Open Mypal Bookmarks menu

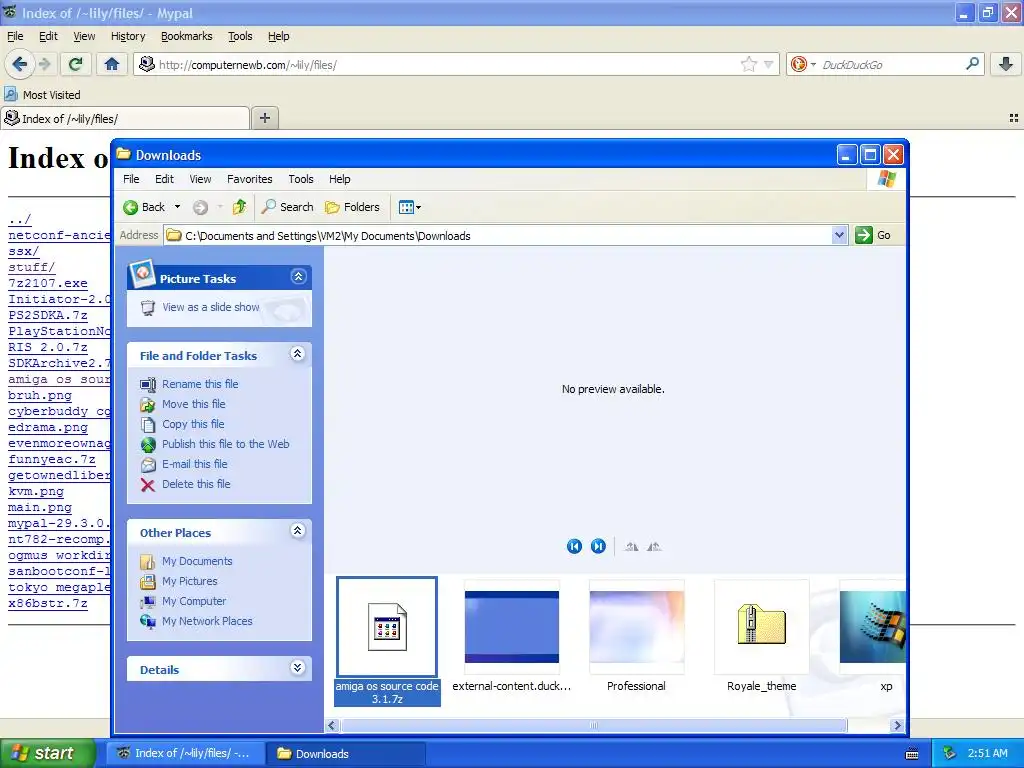187,36
